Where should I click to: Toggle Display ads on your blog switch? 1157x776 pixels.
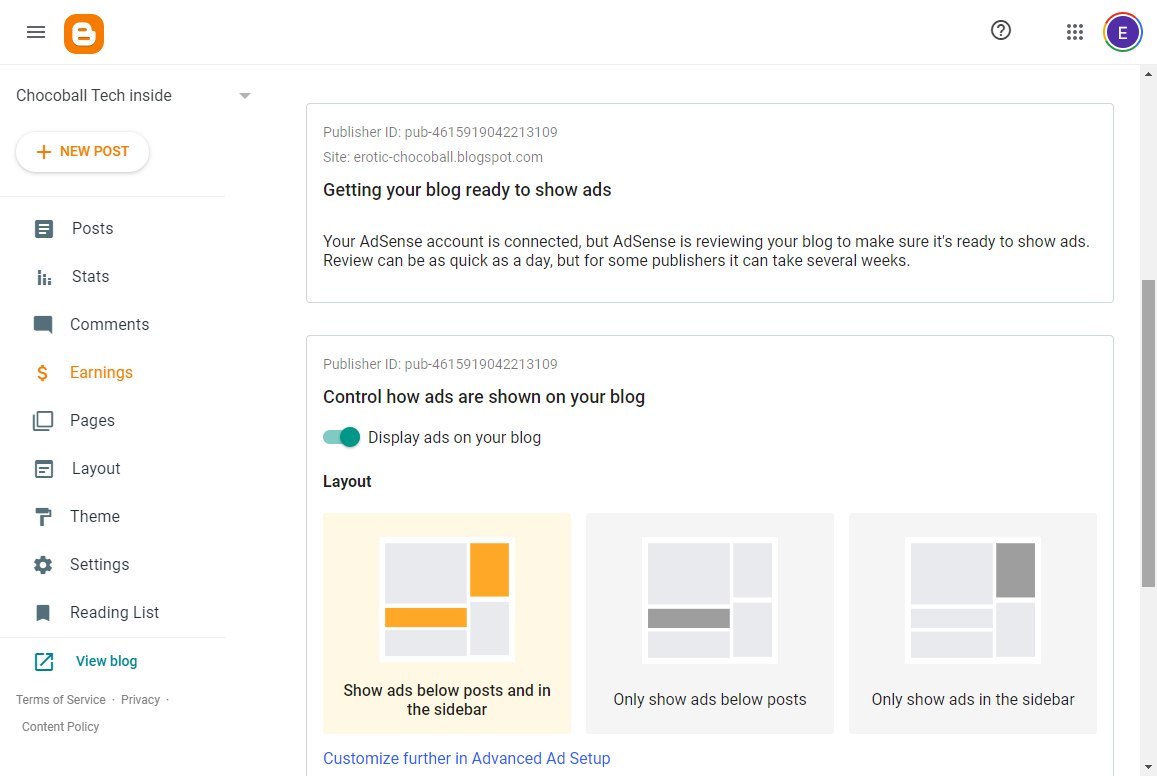coord(341,437)
